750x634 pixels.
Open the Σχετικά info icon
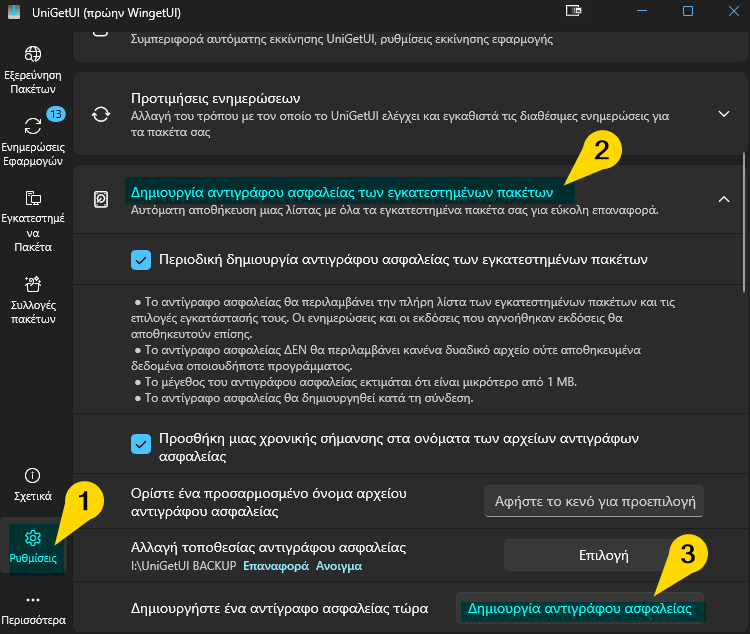point(33,475)
